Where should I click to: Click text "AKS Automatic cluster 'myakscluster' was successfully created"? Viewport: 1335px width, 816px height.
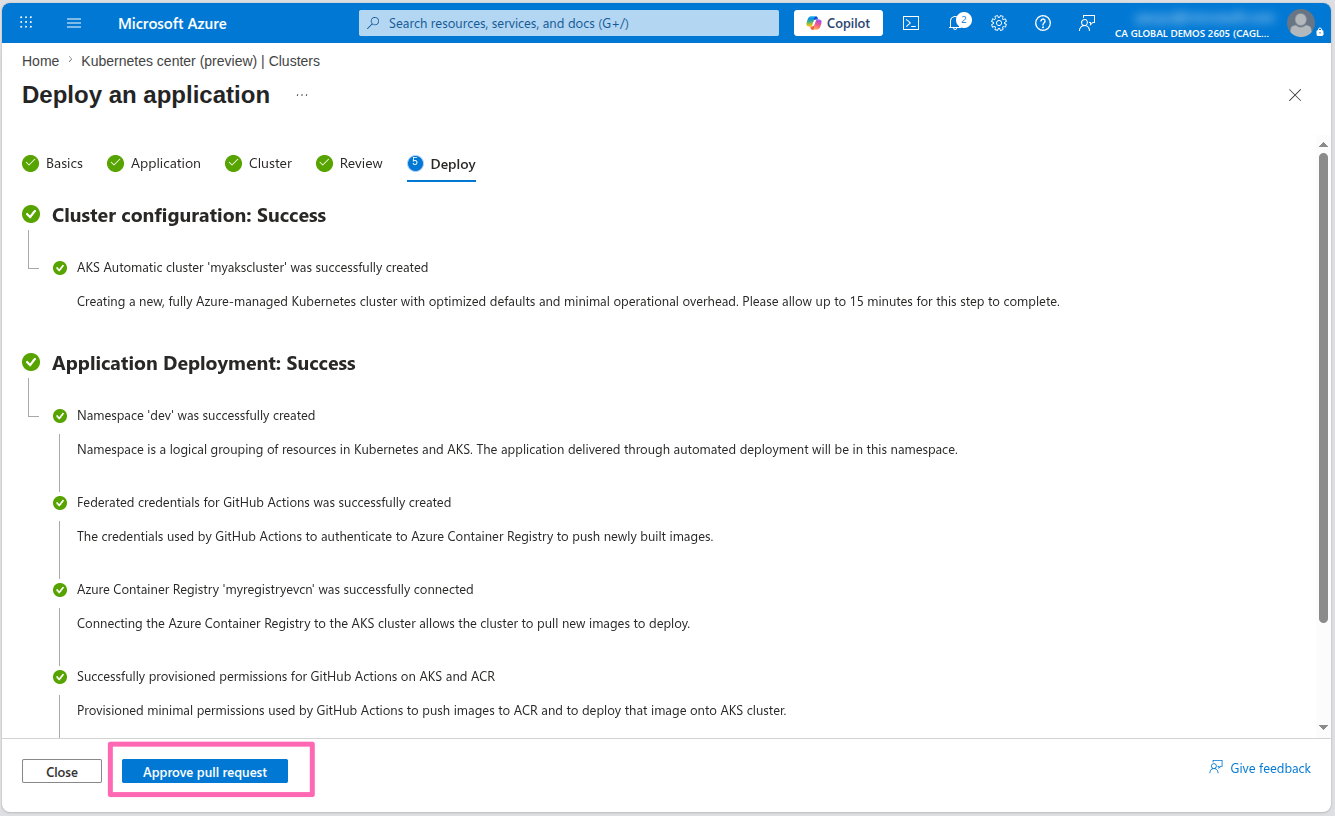click(252, 268)
